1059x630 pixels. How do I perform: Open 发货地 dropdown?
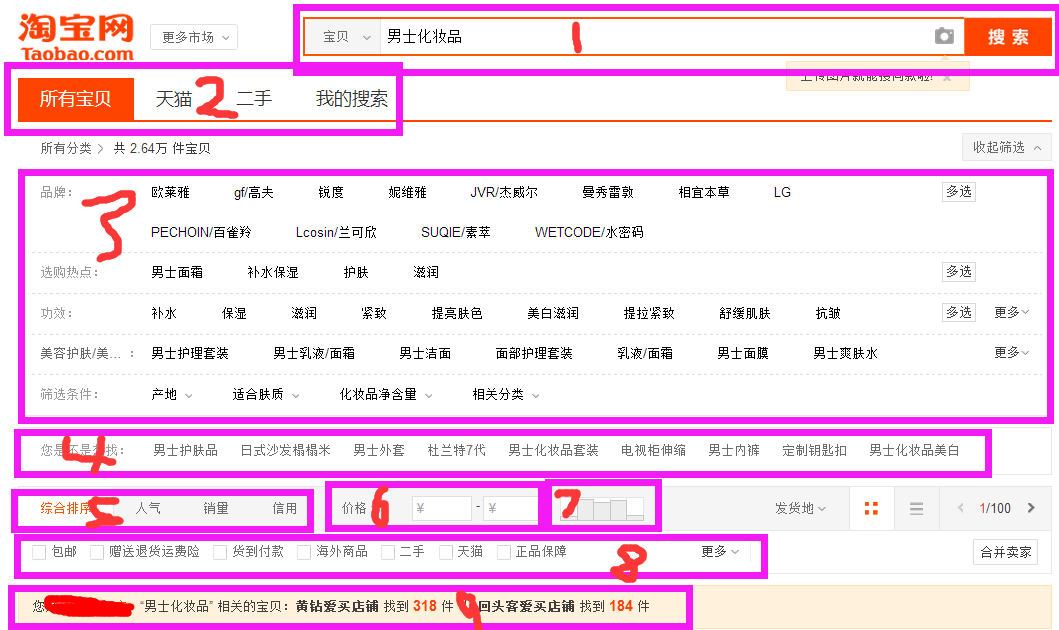point(800,508)
